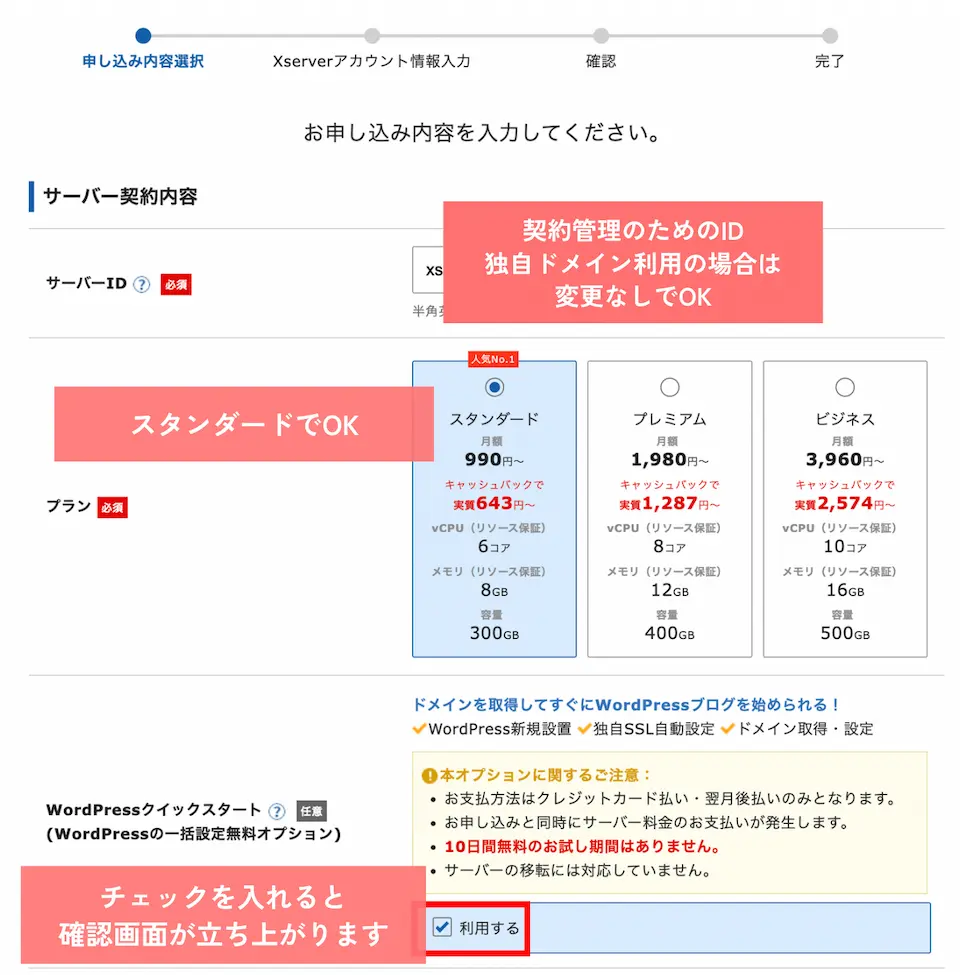The height and width of the screenshot is (975, 960).
Task: Click the ビジネス plan name text
Action: pyautogui.click(x=845, y=419)
